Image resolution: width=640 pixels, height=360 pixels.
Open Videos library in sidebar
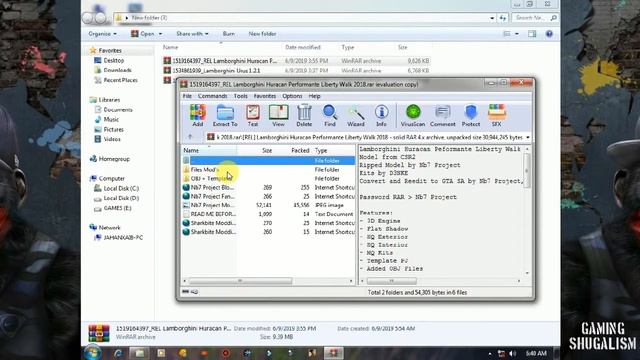click(x=108, y=139)
